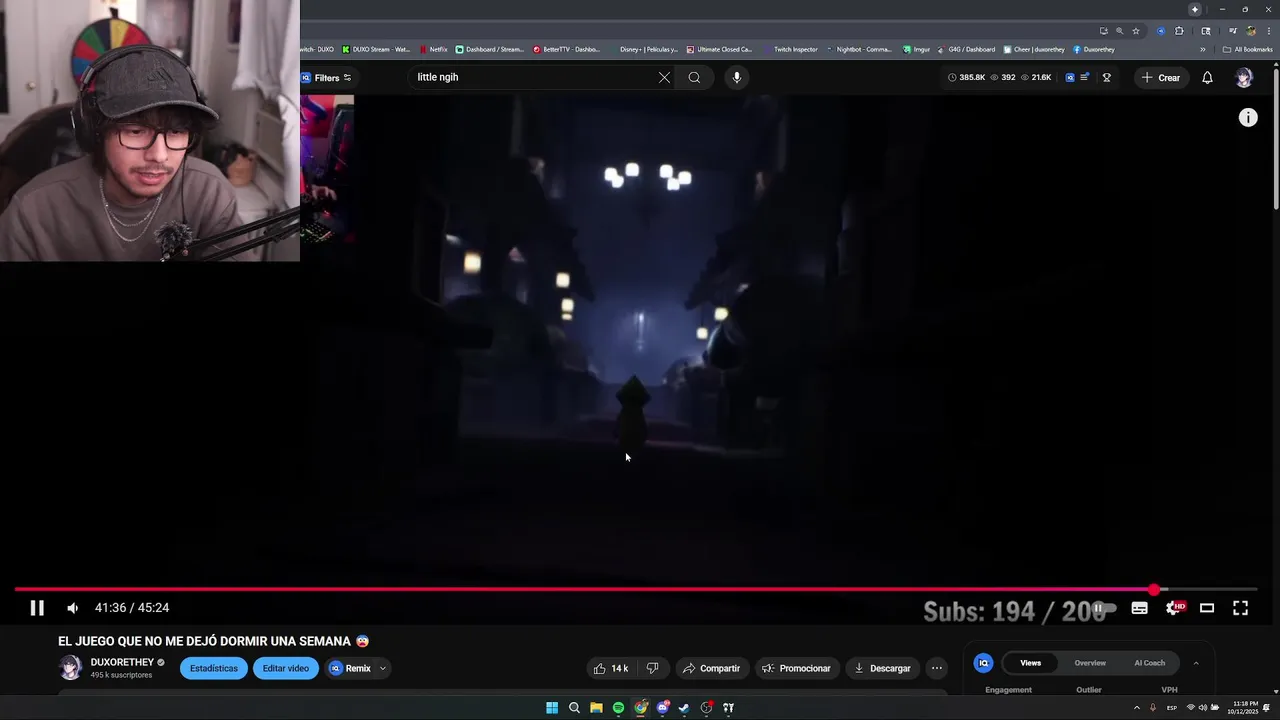Open the vidIQ icon in the header
The image size is (1280, 720).
1070,77
